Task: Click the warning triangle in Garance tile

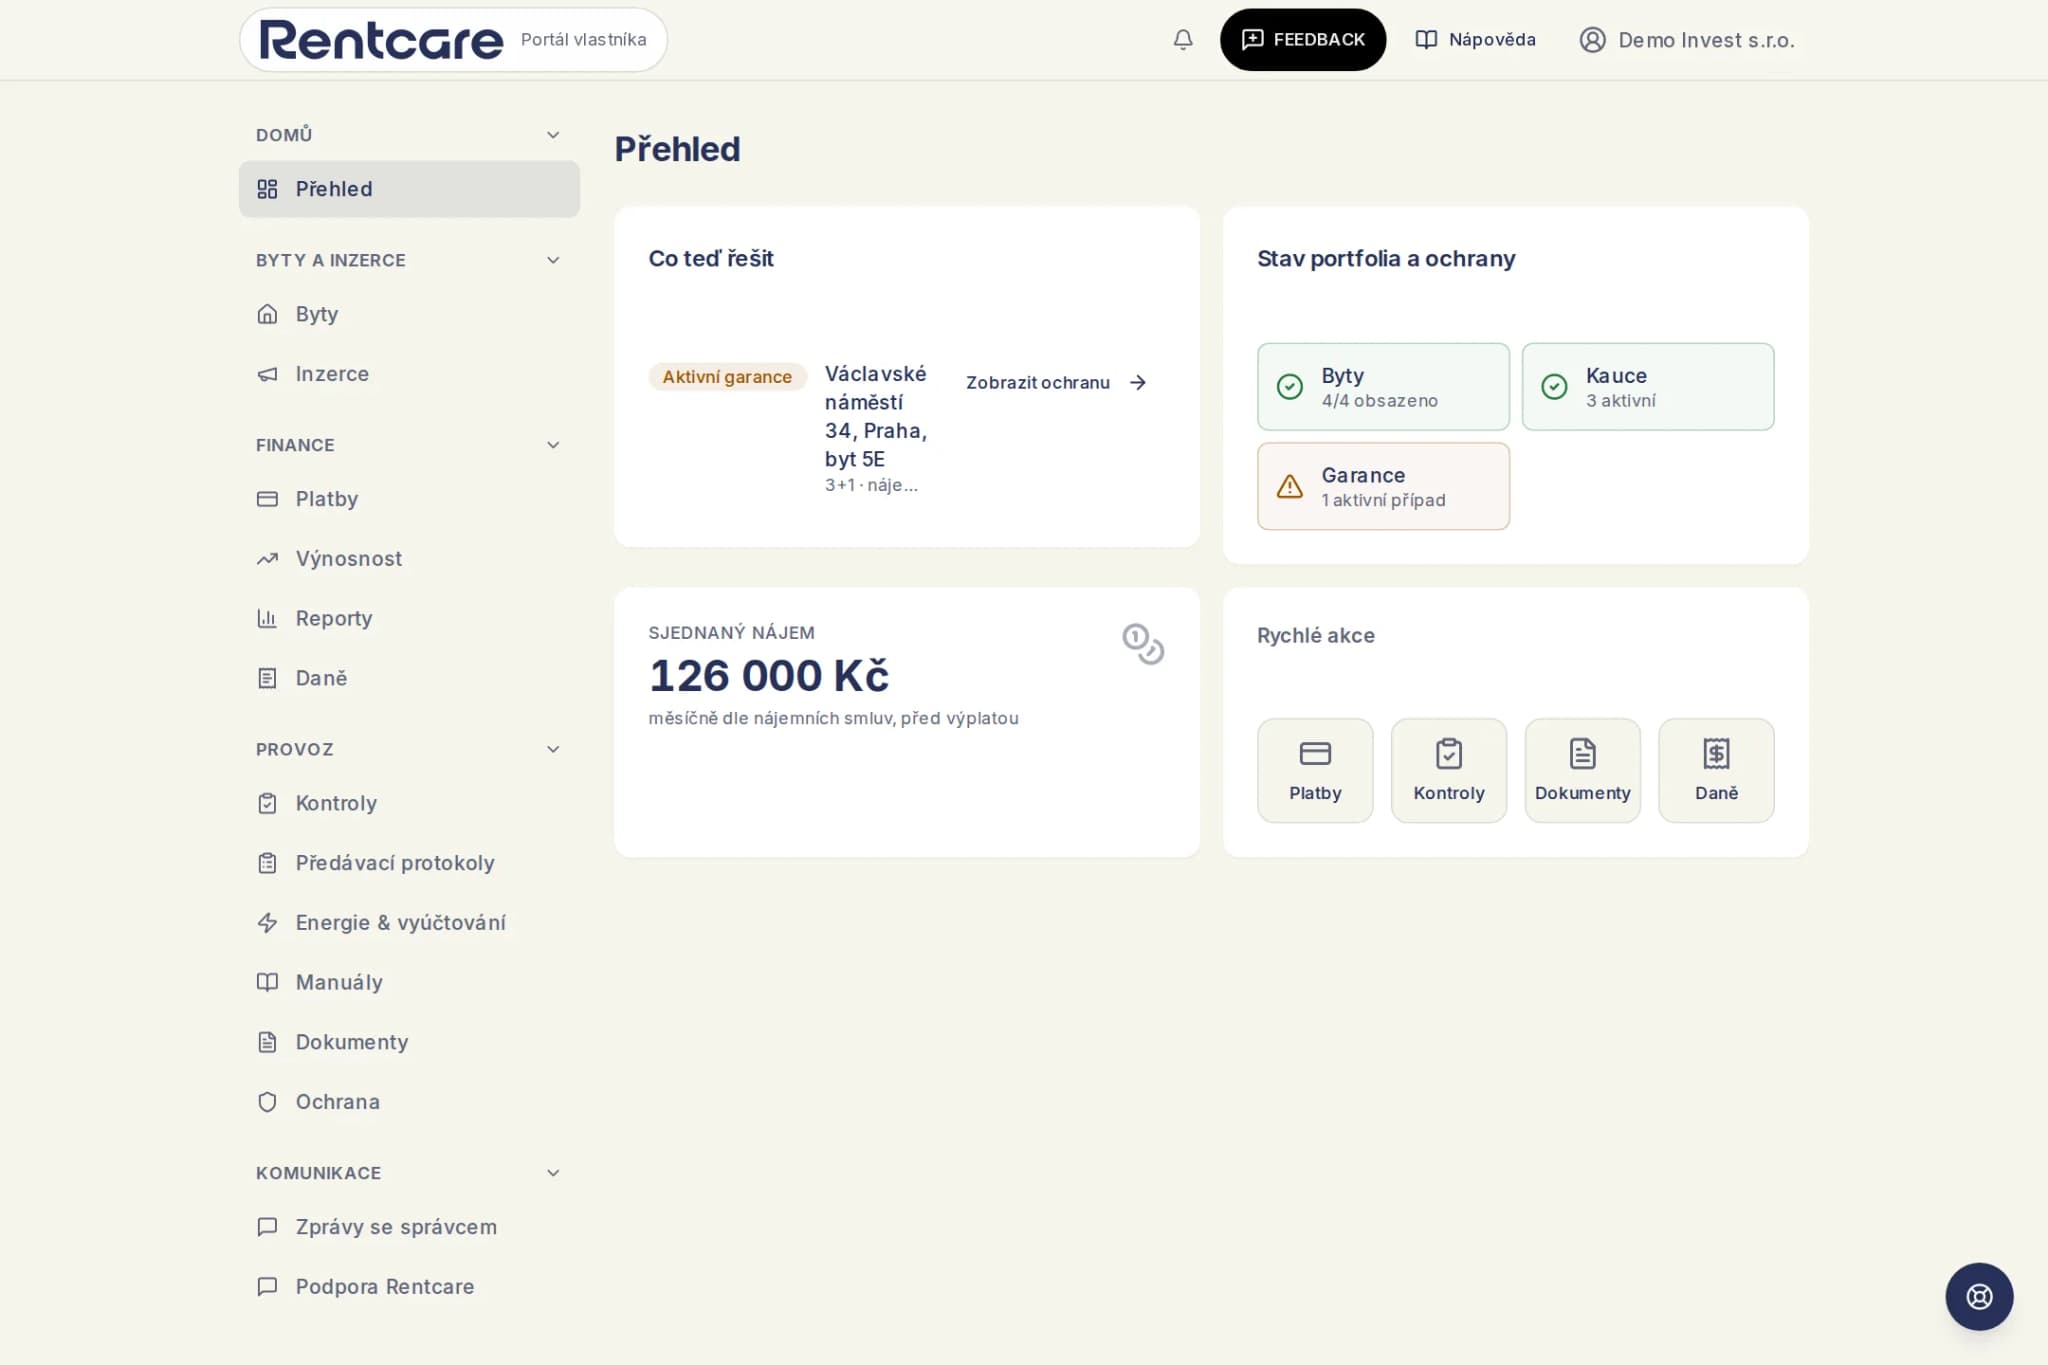Action: pos(1289,486)
